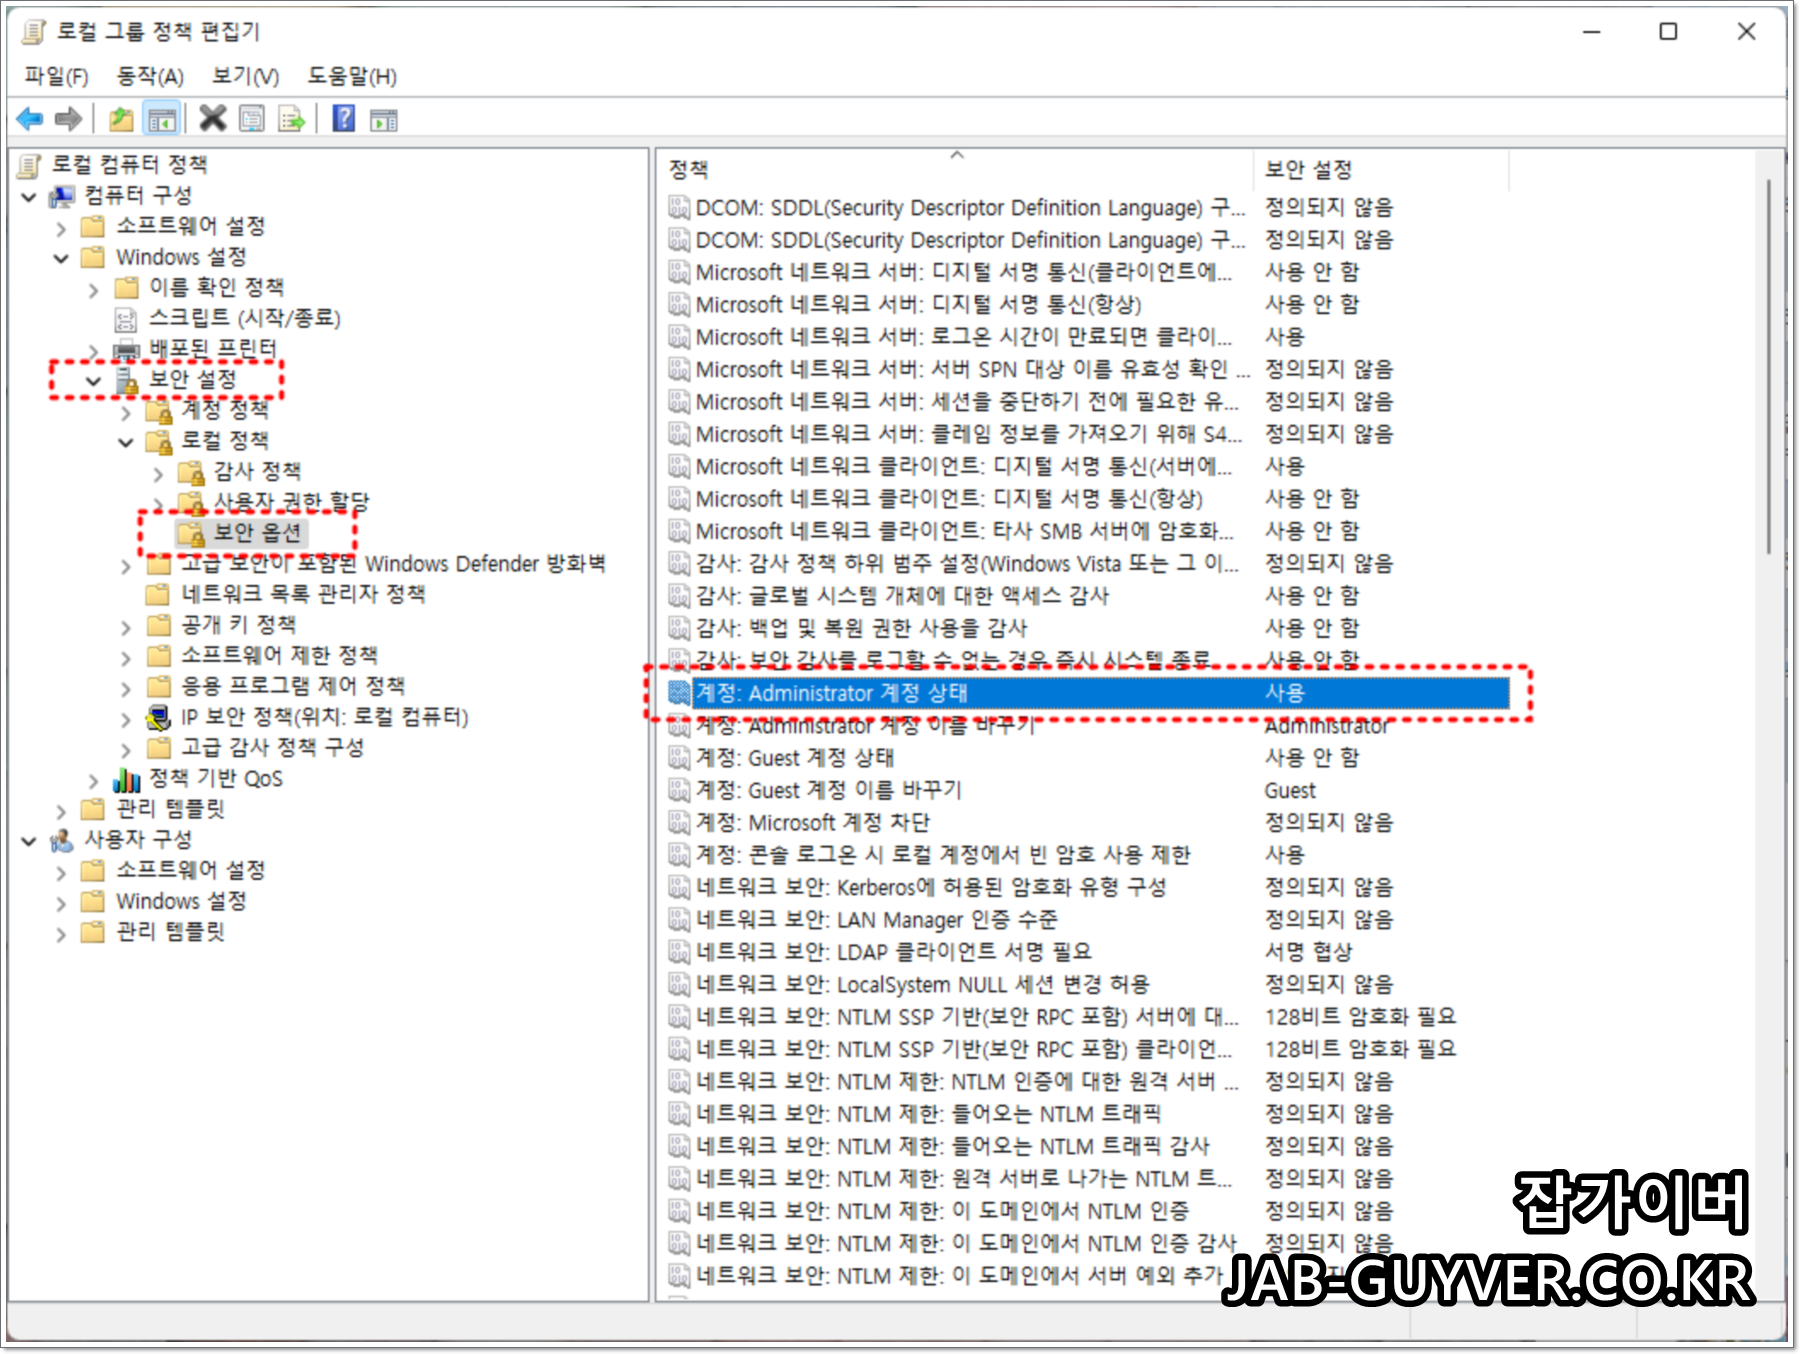1800x1354 pixels.
Task: Click the 사용자 구성 user icon
Action: [x=62, y=840]
